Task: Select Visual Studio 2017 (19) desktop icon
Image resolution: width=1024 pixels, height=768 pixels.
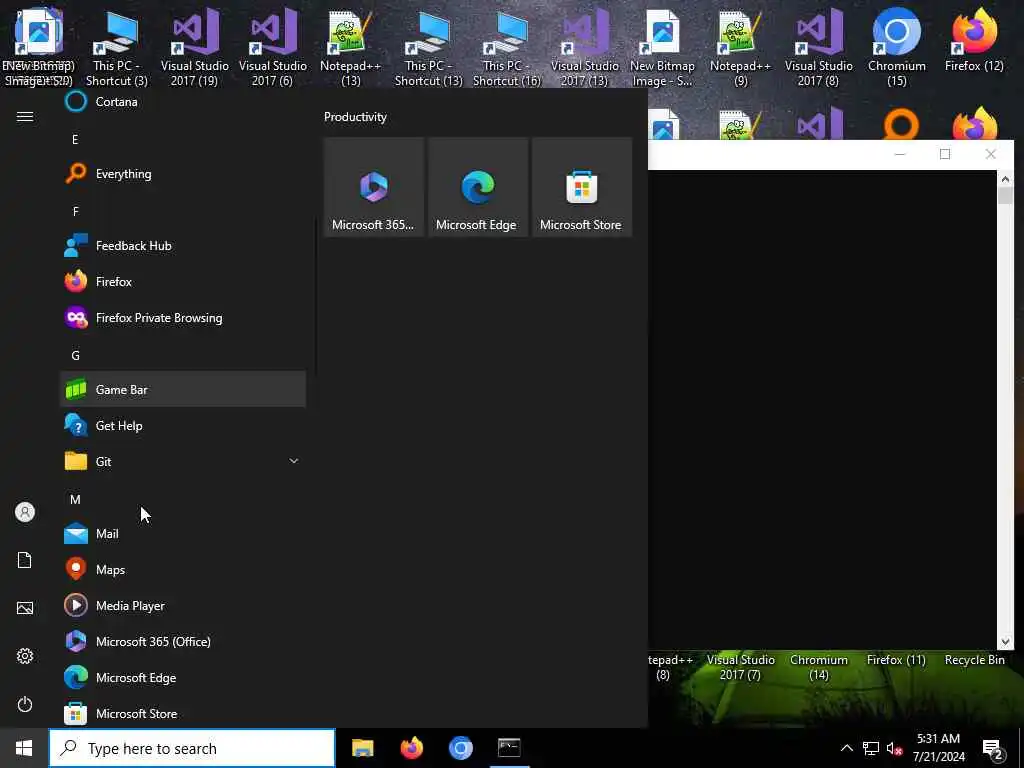Action: click(195, 47)
